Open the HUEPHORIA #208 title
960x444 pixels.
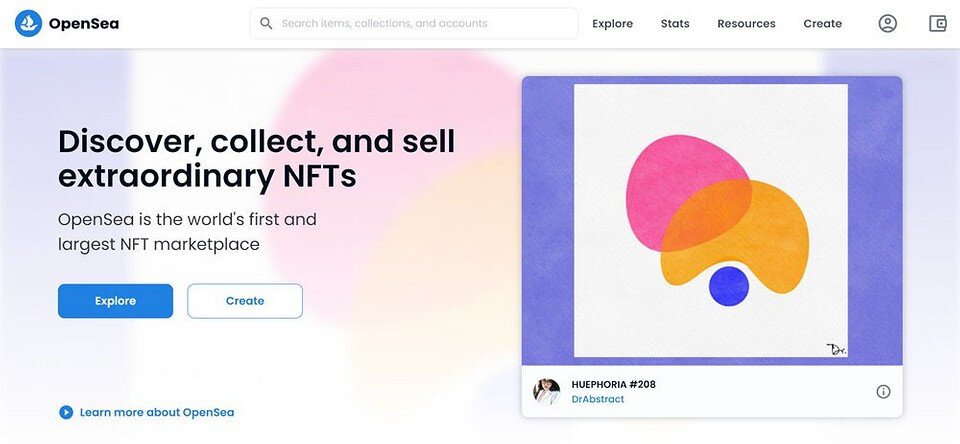pos(613,384)
